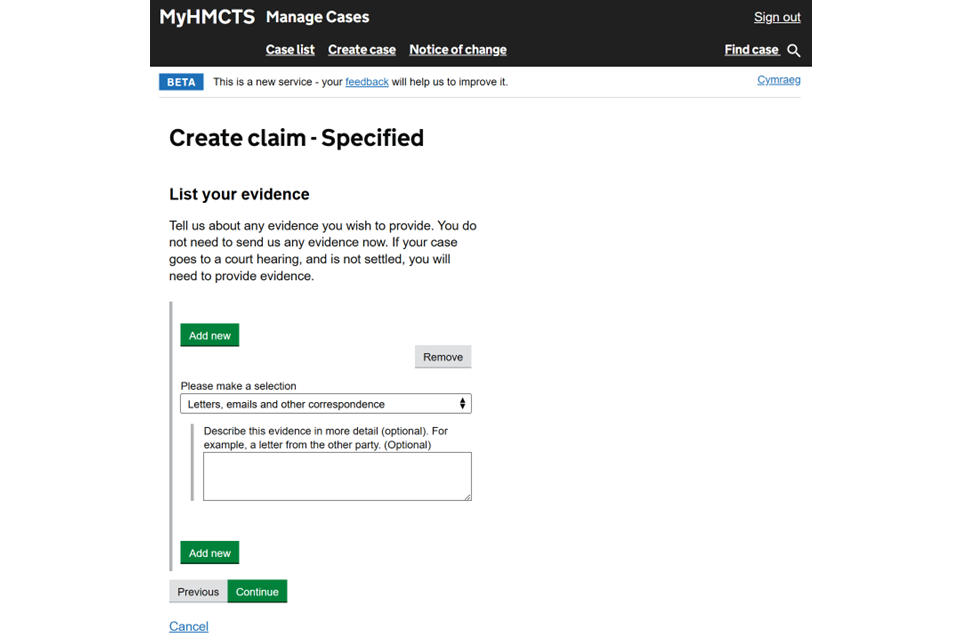Image resolution: width=960 pixels, height=640 pixels.
Task: Click the dropdown arrows on evidence selector
Action: coord(462,404)
